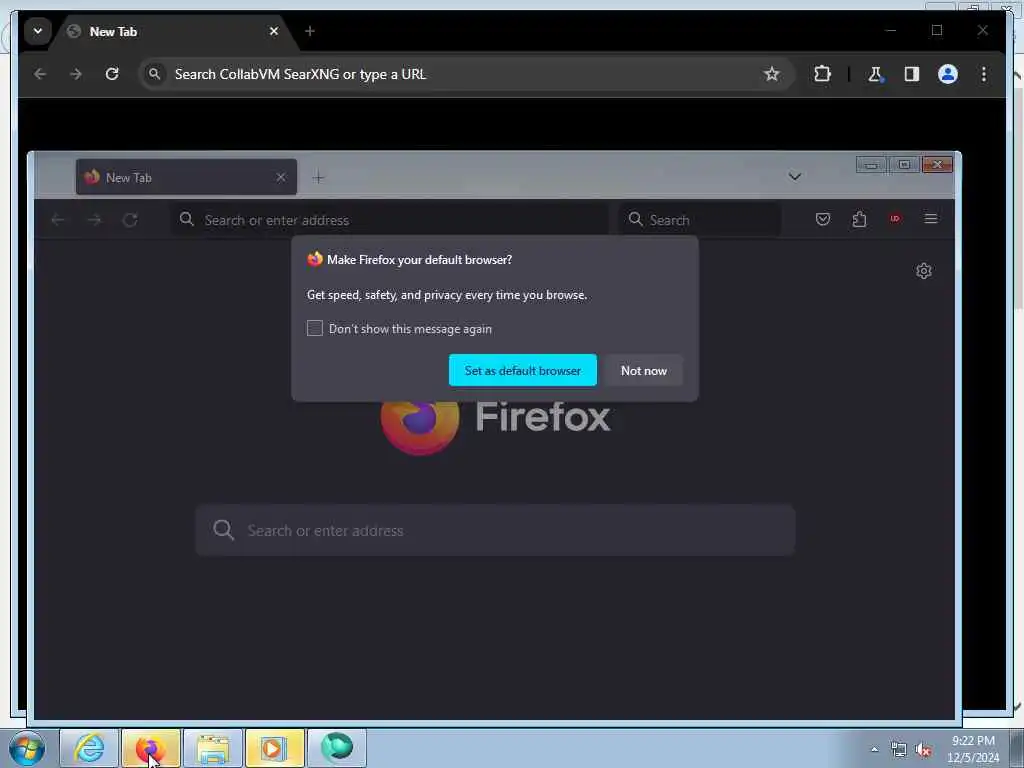Viewport: 1024px width, 768px height.
Task: Open Chrome's extensions puzzle icon
Action: point(822,74)
